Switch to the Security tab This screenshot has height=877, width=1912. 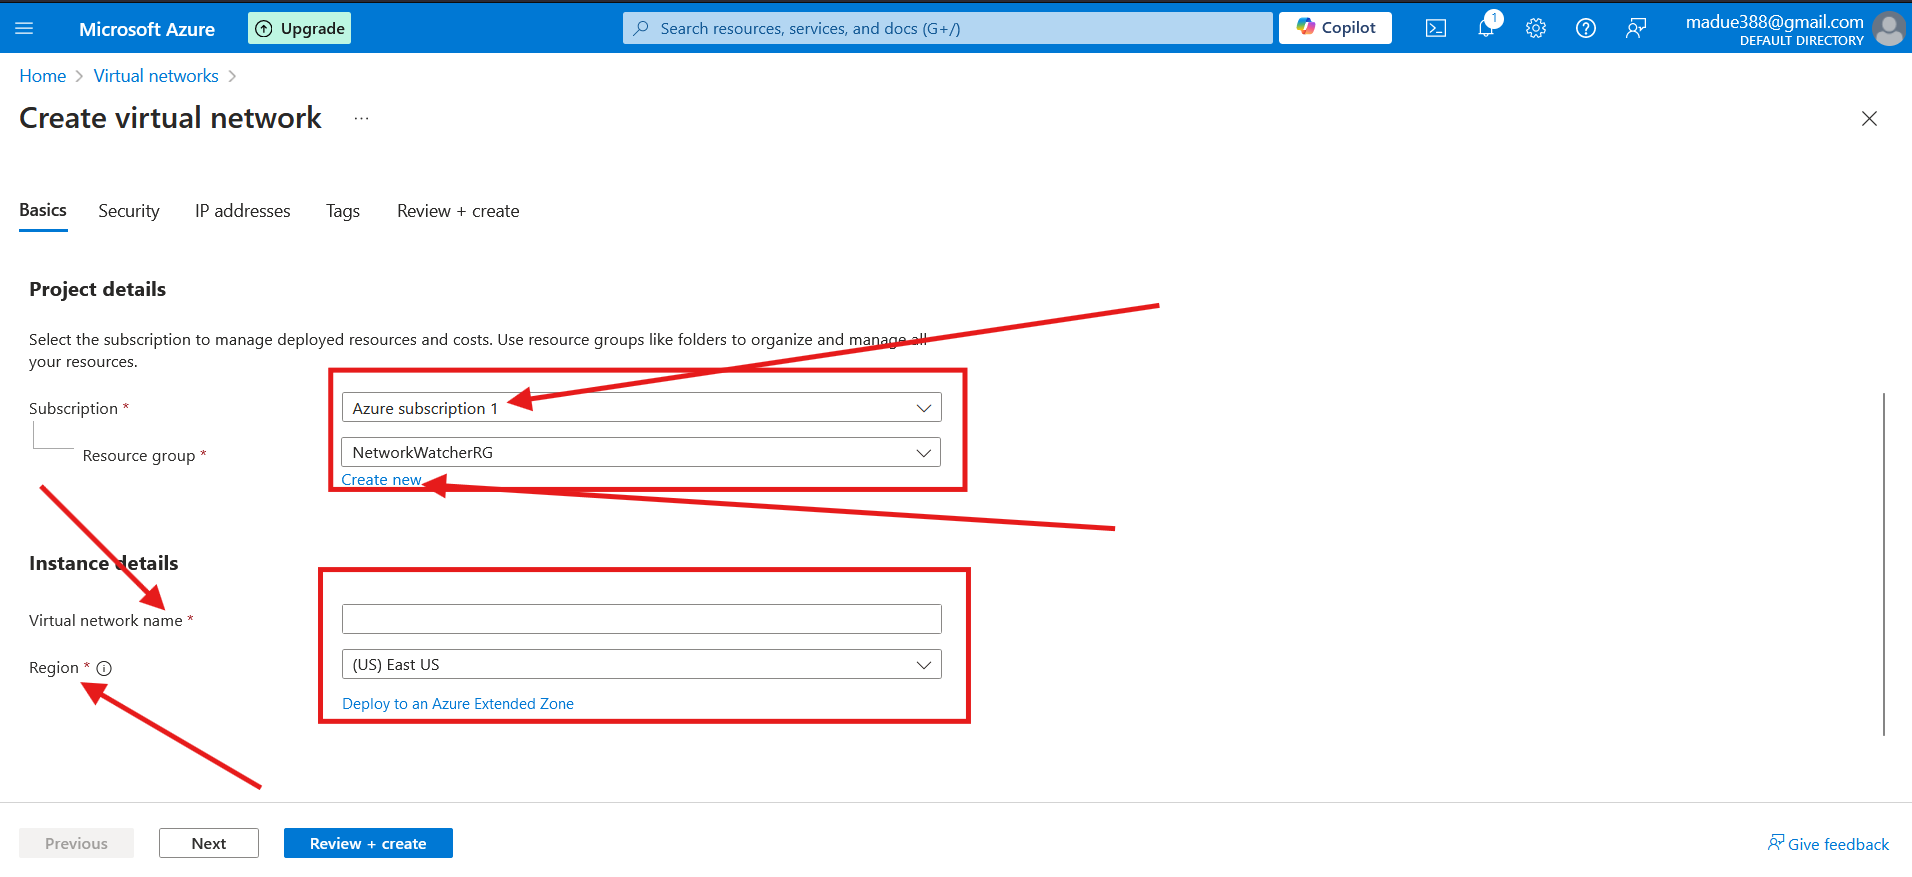[x=129, y=211]
